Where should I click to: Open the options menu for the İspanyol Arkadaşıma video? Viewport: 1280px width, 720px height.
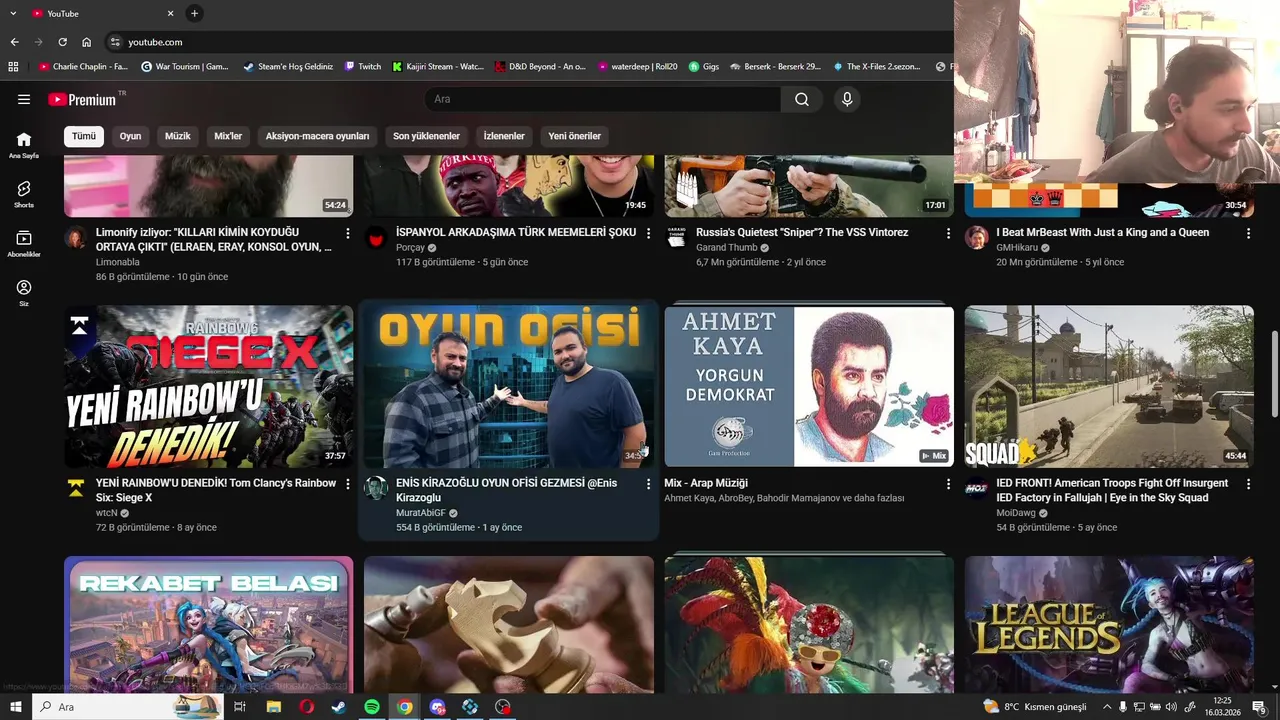pyautogui.click(x=648, y=233)
